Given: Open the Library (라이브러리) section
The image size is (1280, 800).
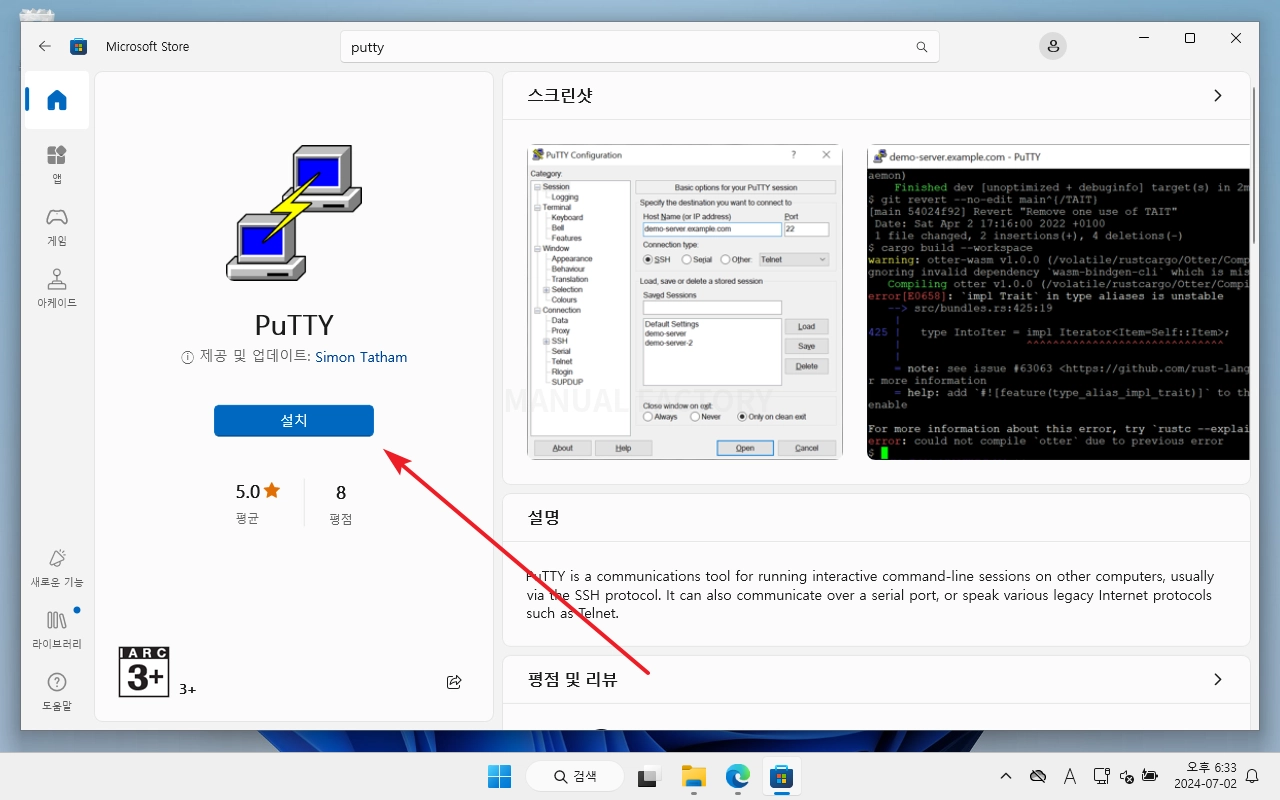Looking at the screenshot, I should click(57, 629).
